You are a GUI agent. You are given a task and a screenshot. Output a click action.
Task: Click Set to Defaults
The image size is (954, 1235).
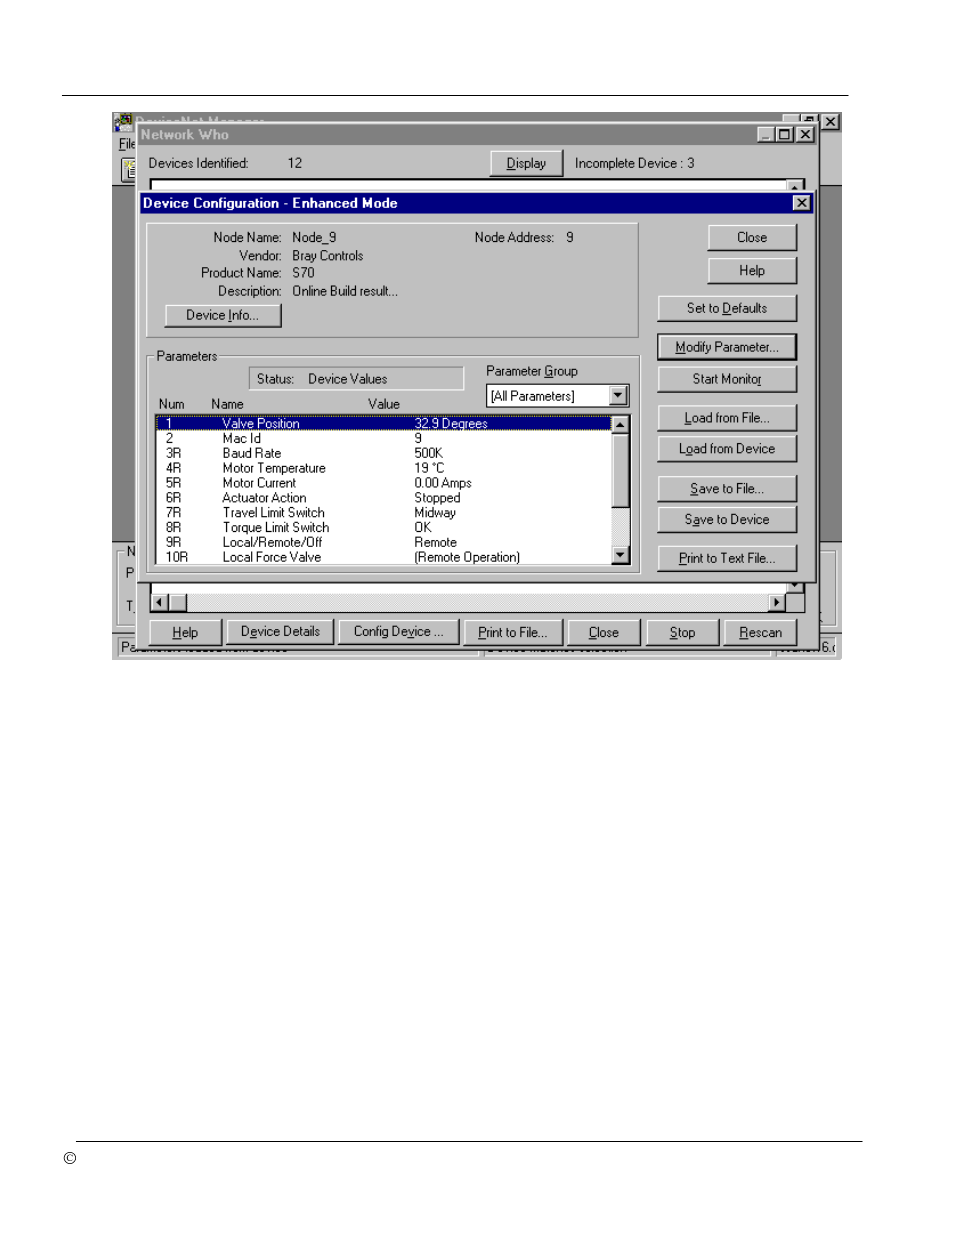[x=726, y=308]
